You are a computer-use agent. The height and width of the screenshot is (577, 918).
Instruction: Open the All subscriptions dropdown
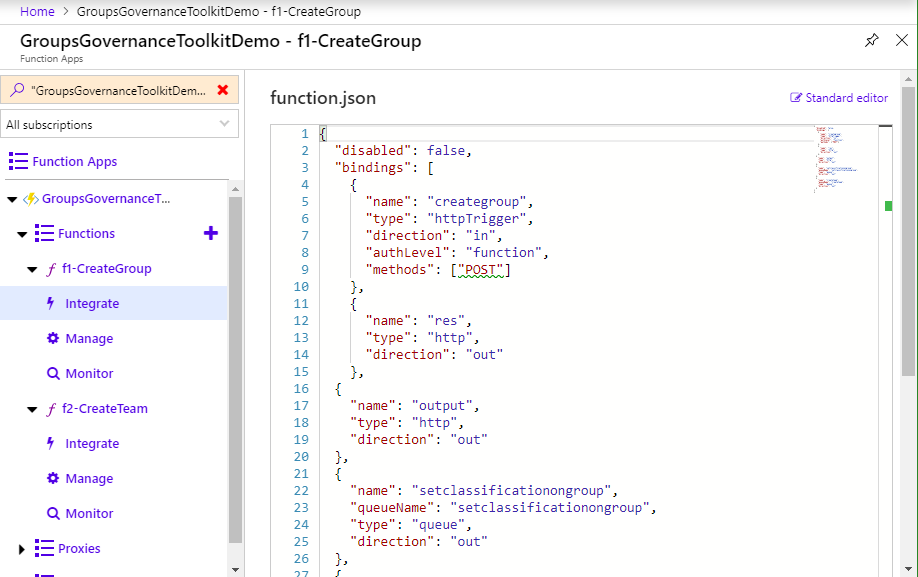point(119,124)
